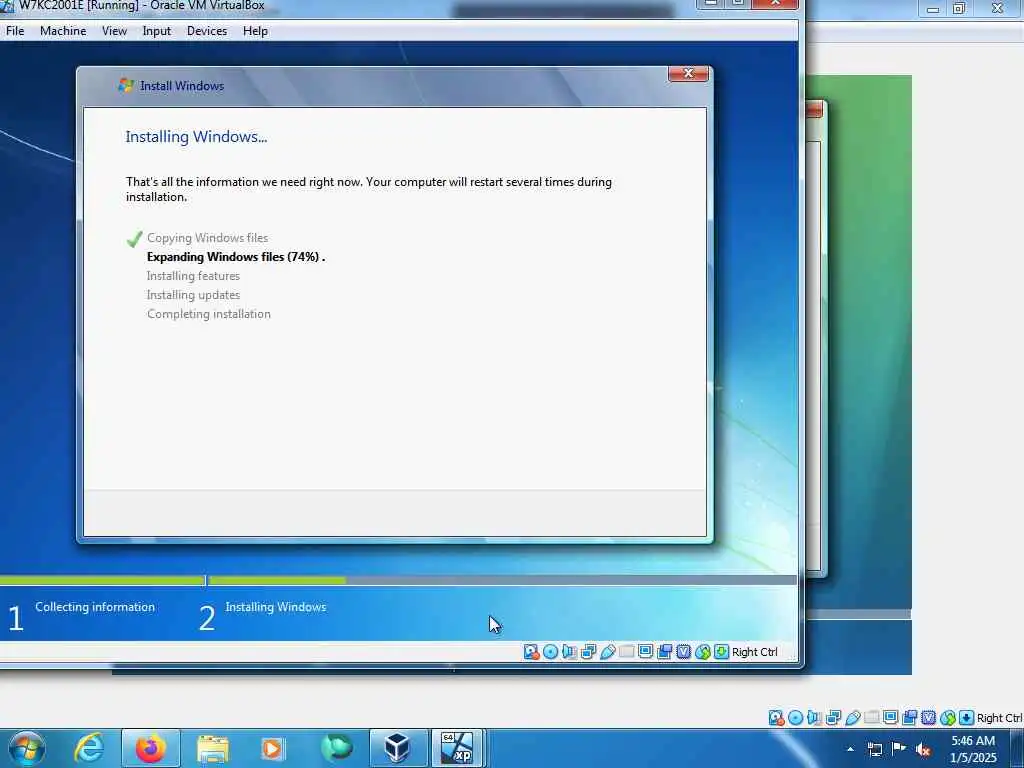Click USB devices icon in W7KC2001E status bar
The image size is (1024, 768).
(607, 652)
